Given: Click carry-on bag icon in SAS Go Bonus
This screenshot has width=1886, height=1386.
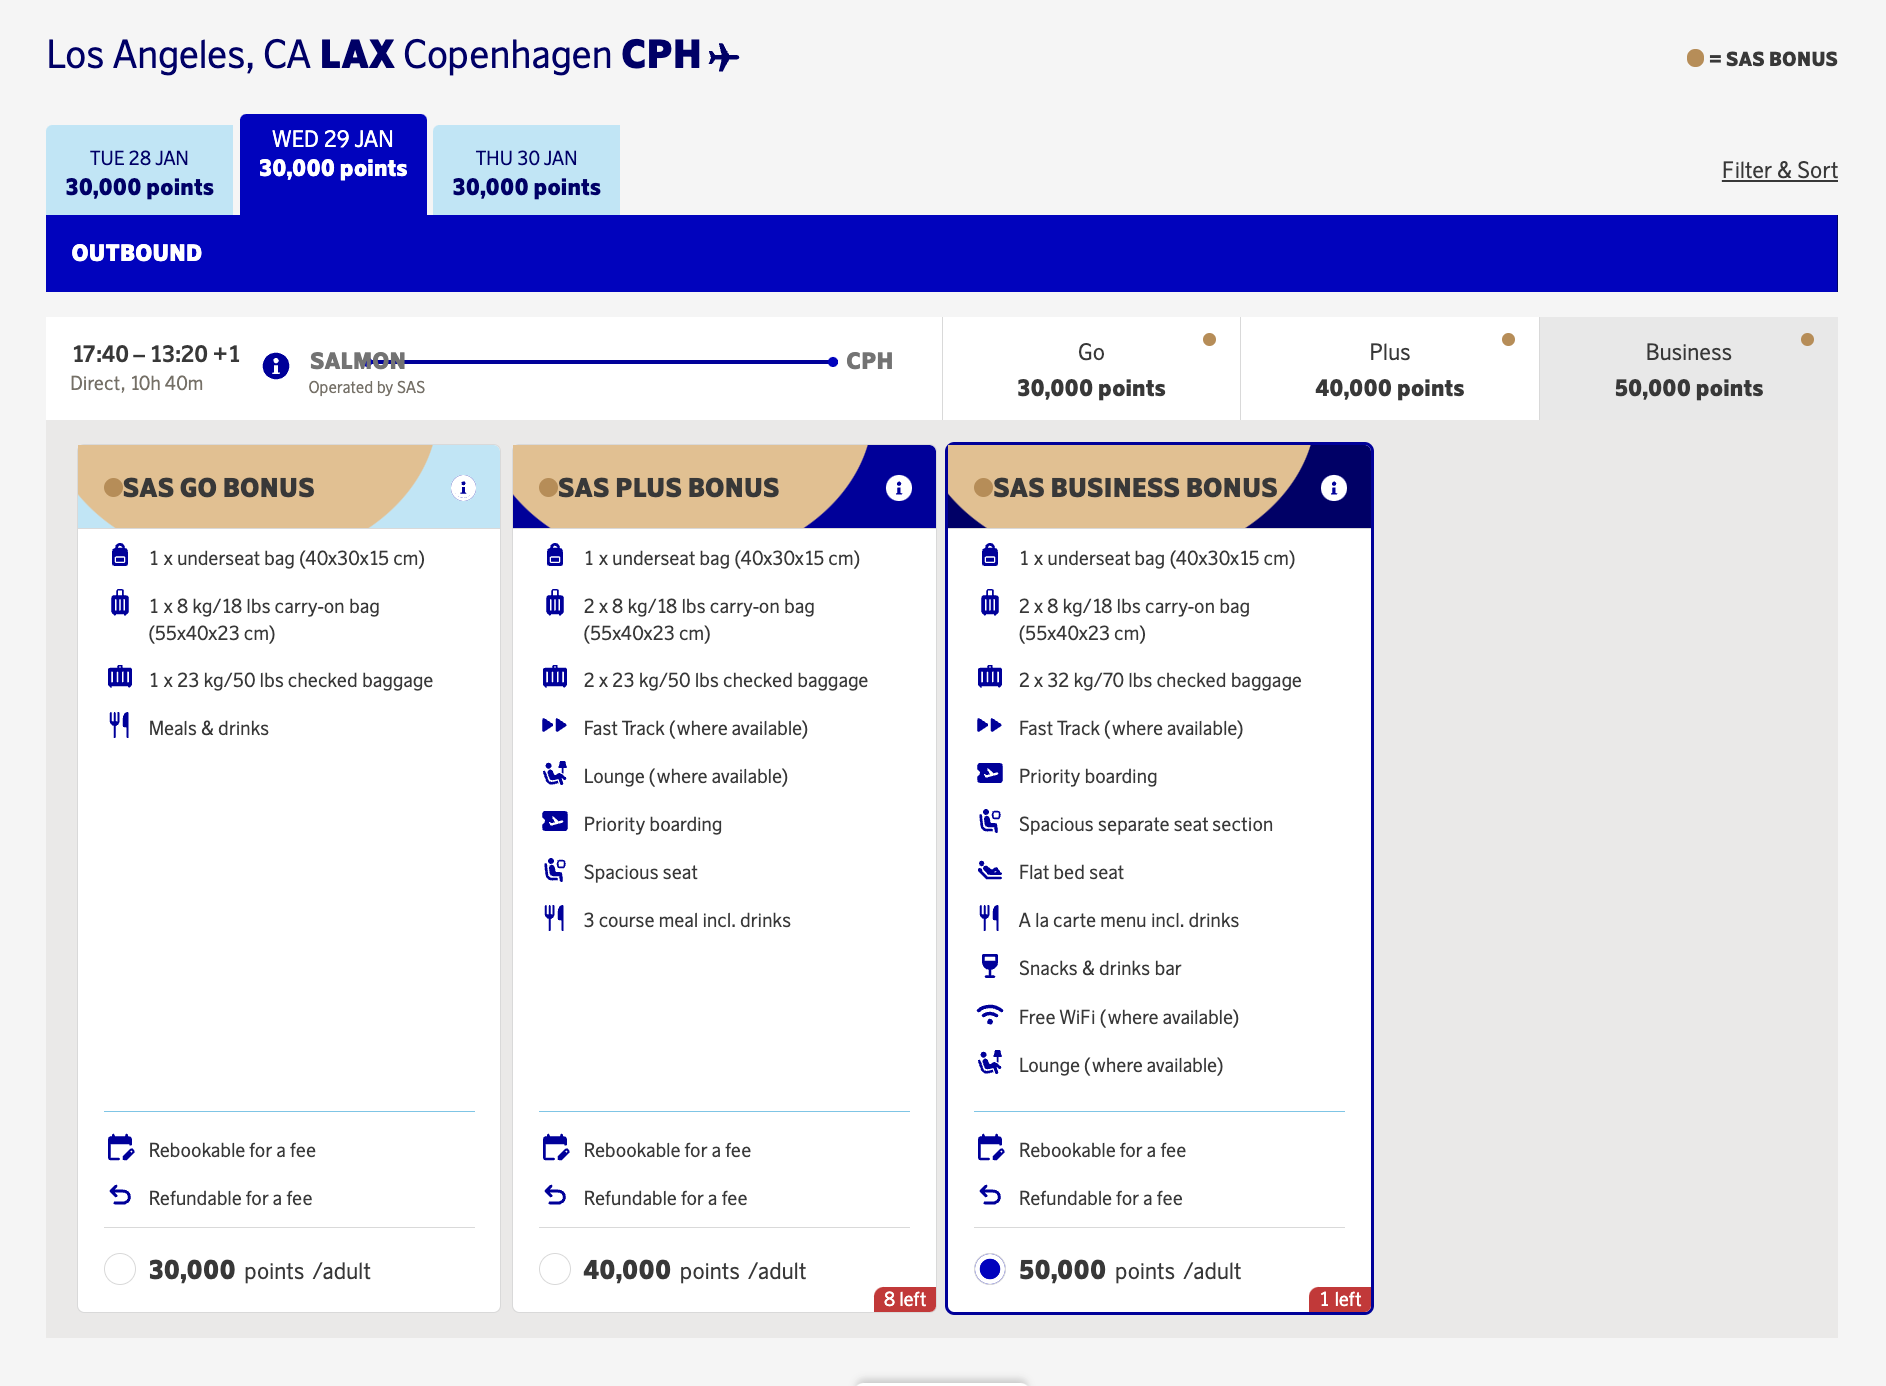Looking at the screenshot, I should [120, 603].
